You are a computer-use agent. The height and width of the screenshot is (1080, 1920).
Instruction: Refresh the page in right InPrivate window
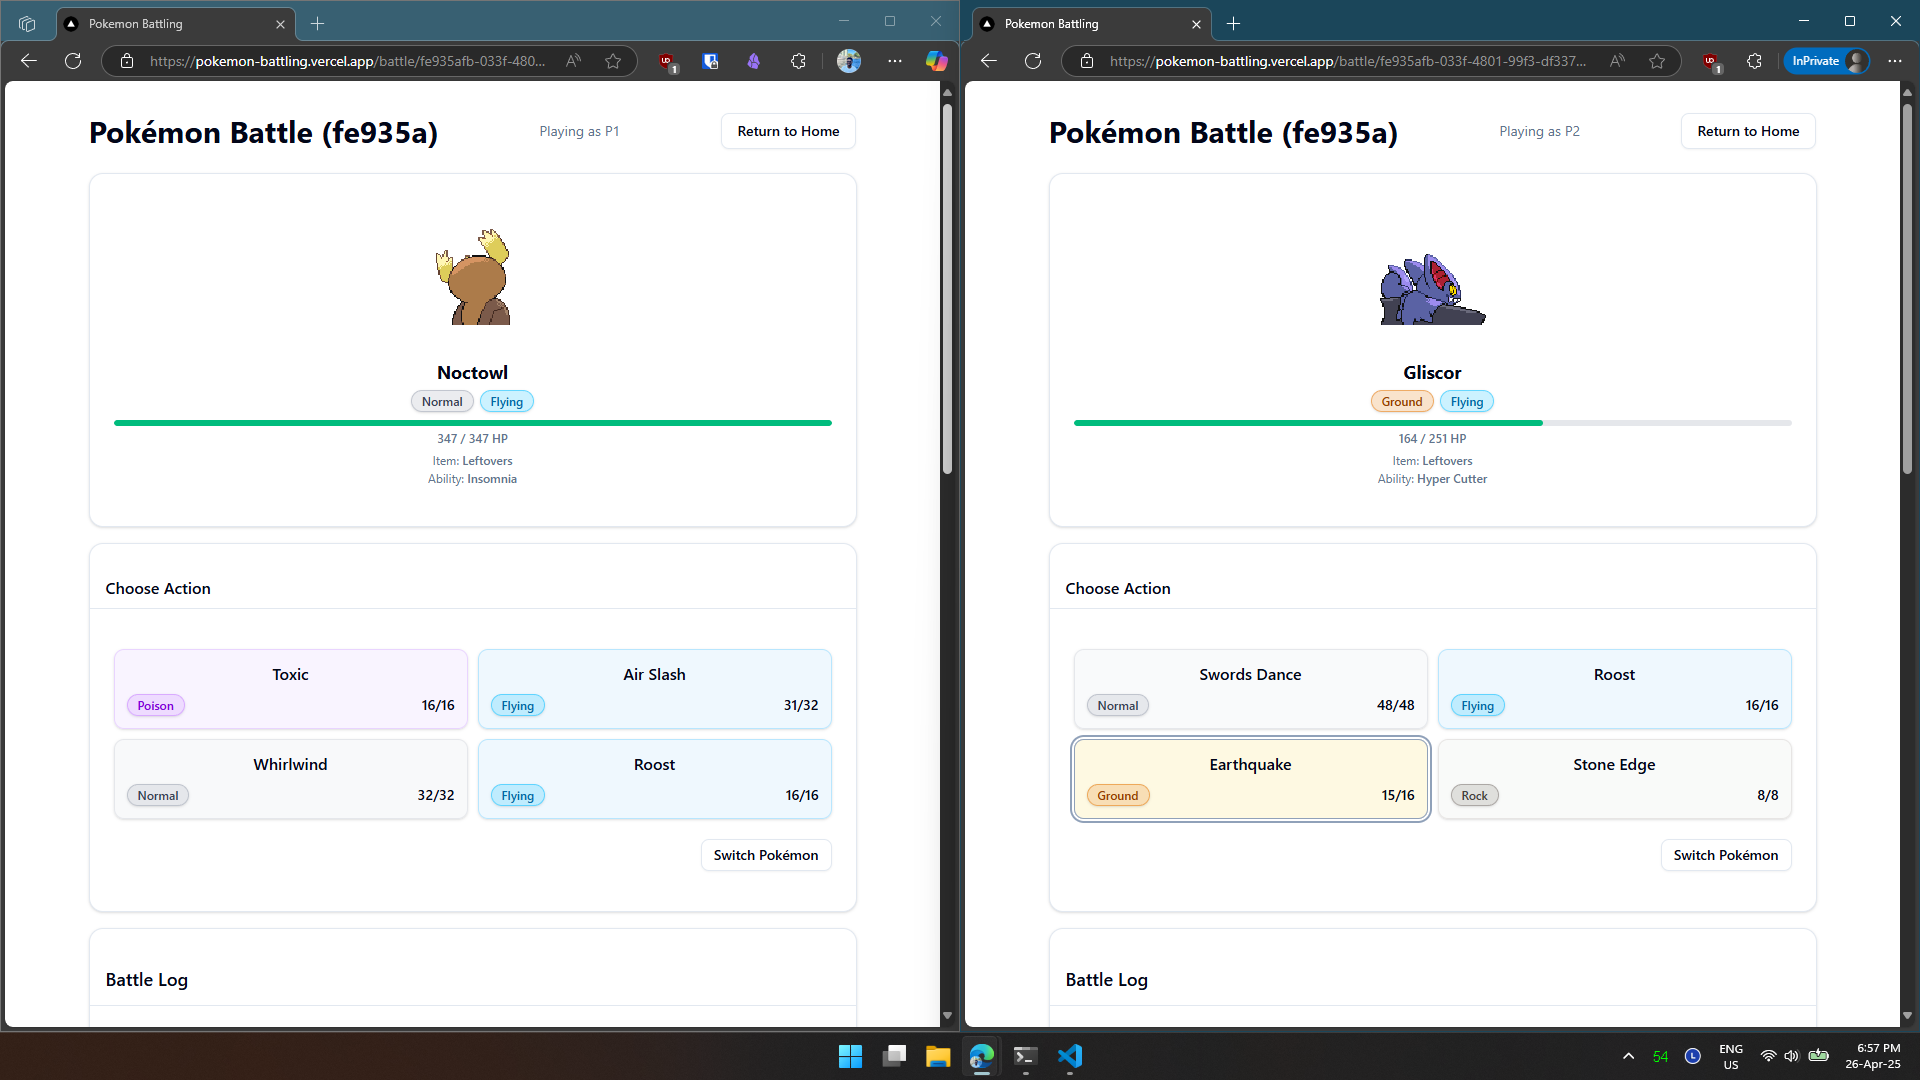(x=1033, y=61)
